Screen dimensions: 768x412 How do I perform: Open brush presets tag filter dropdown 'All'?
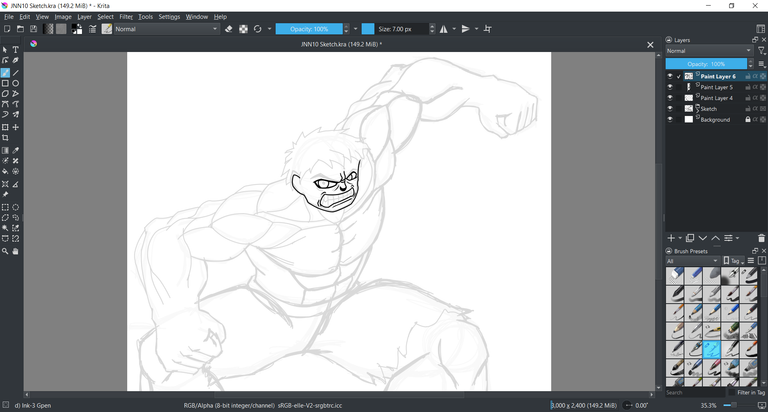point(693,261)
